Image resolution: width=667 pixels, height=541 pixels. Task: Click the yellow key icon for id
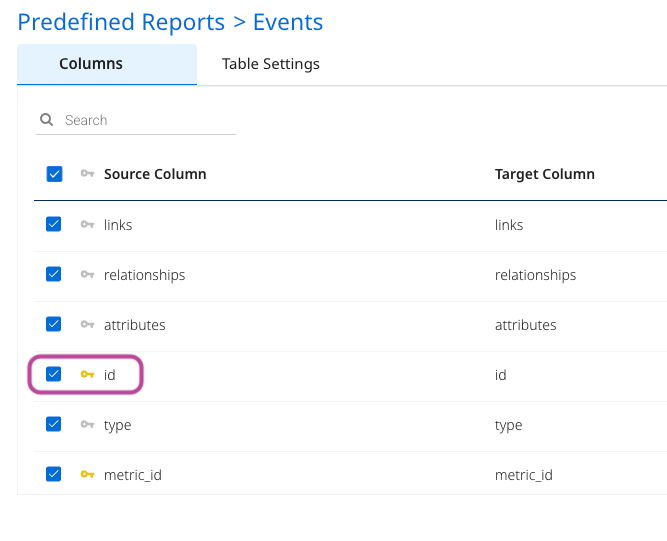[87, 375]
